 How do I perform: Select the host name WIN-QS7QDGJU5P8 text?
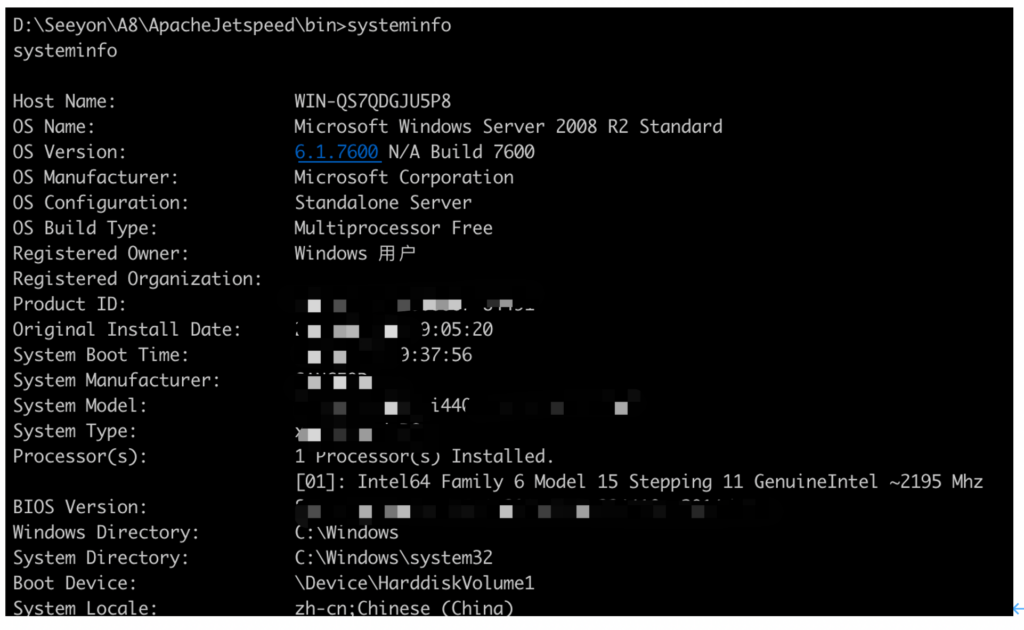372,101
